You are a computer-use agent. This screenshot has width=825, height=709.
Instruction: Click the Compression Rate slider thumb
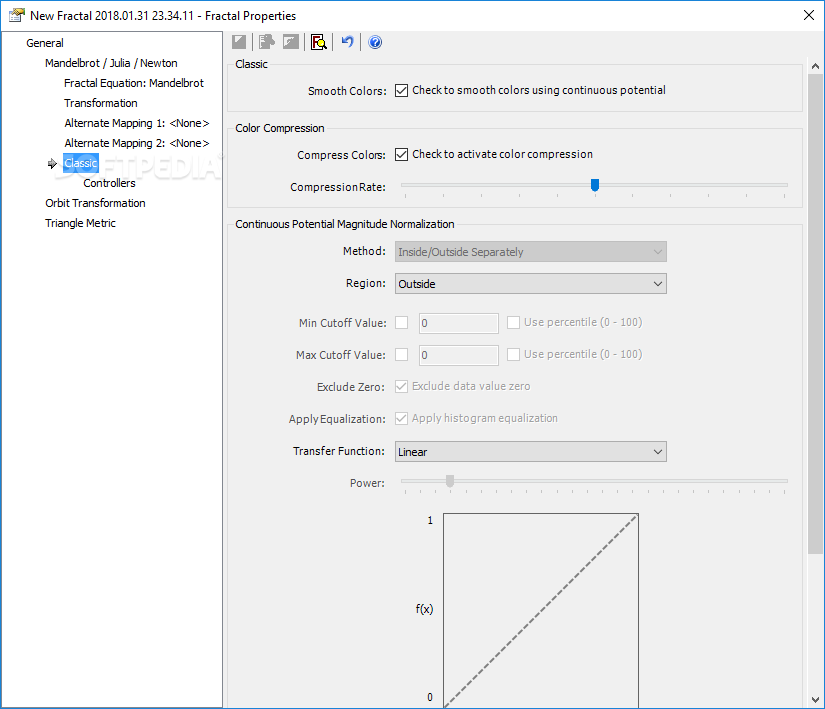pos(595,185)
